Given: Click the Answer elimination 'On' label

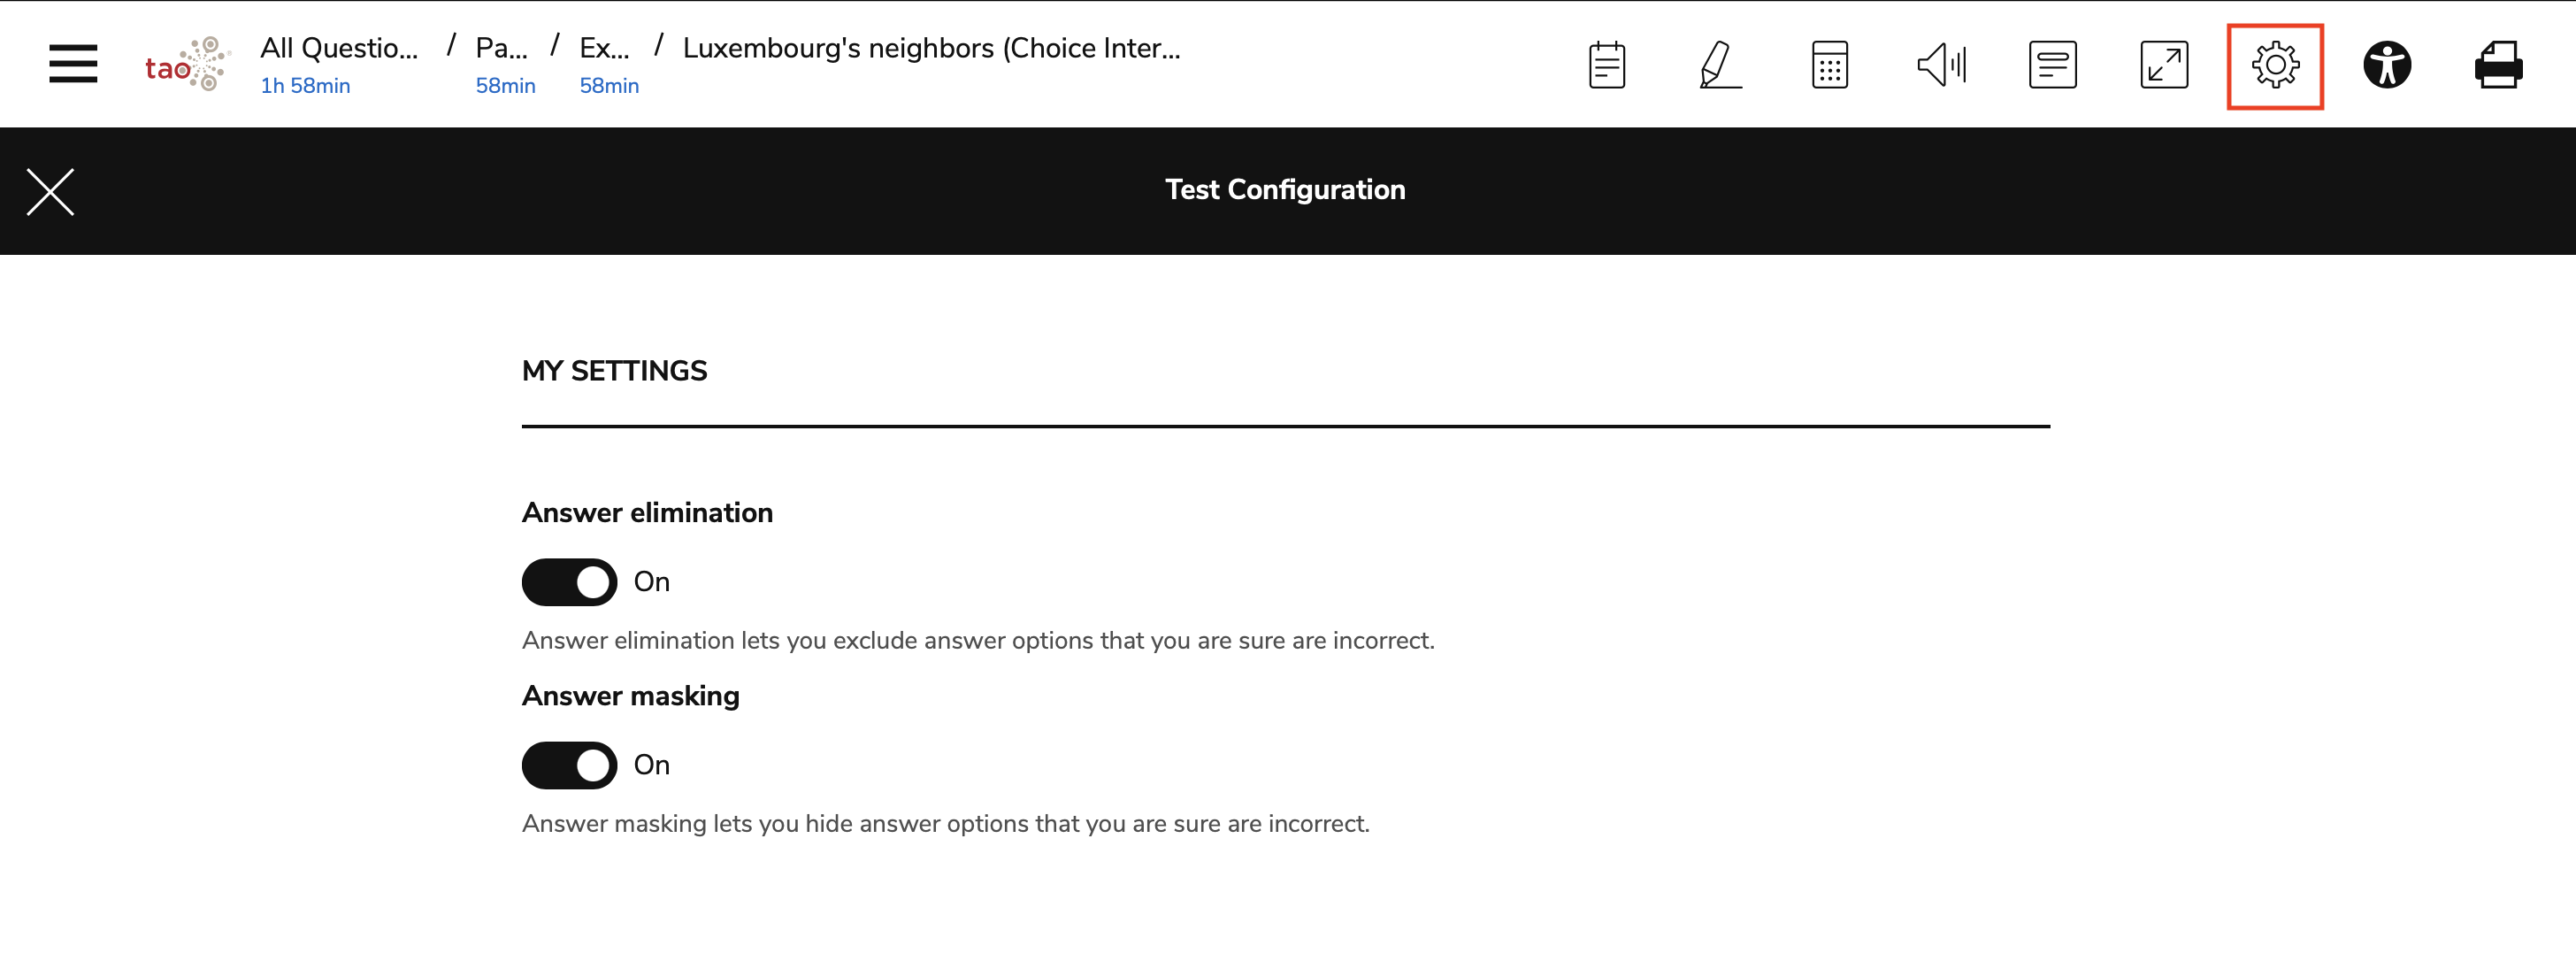Looking at the screenshot, I should (652, 582).
